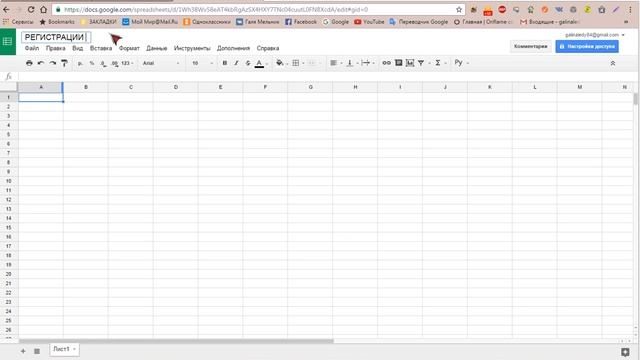Add a new sheet with plus button
640x360 pixels.
tap(23, 351)
